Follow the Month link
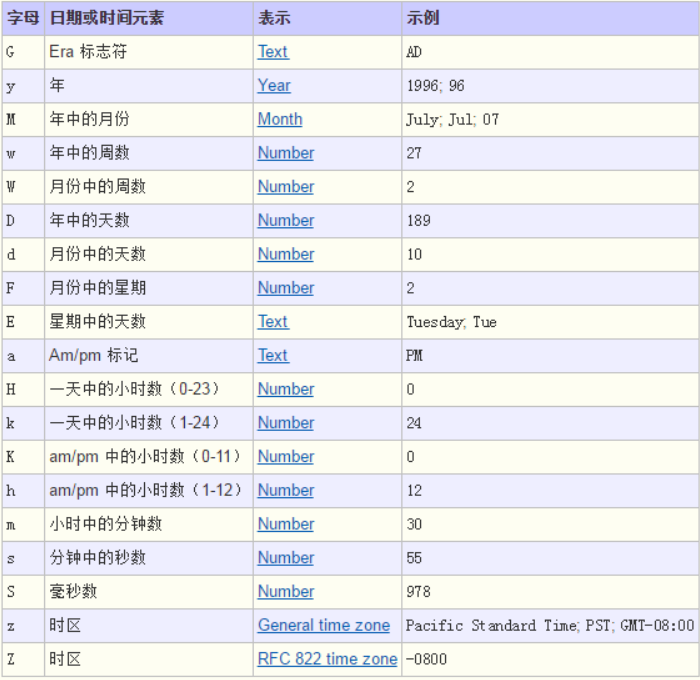Image resolution: width=700 pixels, height=680 pixels. click(x=280, y=119)
